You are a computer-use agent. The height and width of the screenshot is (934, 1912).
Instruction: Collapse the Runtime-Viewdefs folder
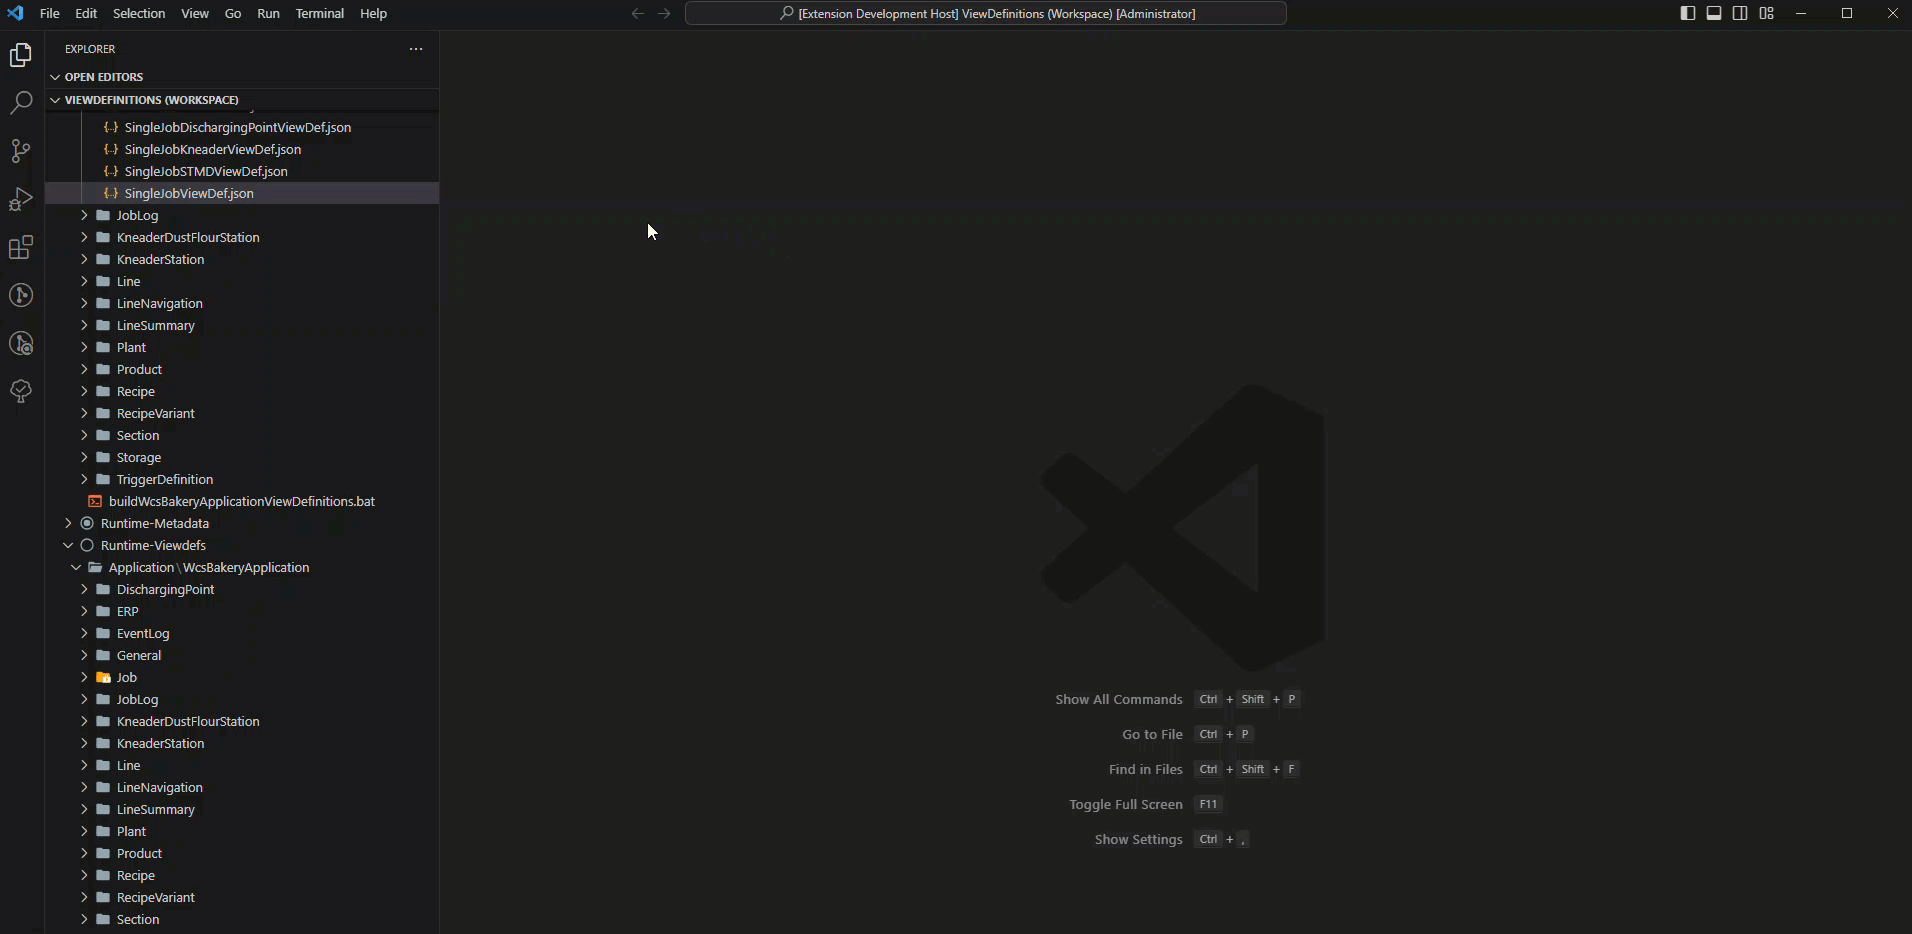(x=152, y=545)
